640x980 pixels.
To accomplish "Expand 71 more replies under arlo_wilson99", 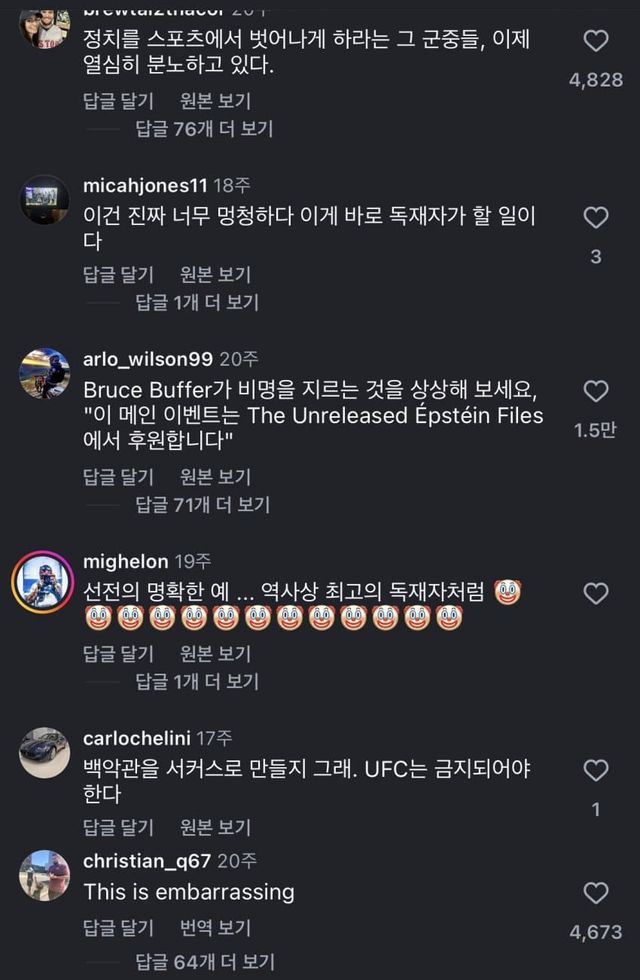I will coord(202,505).
